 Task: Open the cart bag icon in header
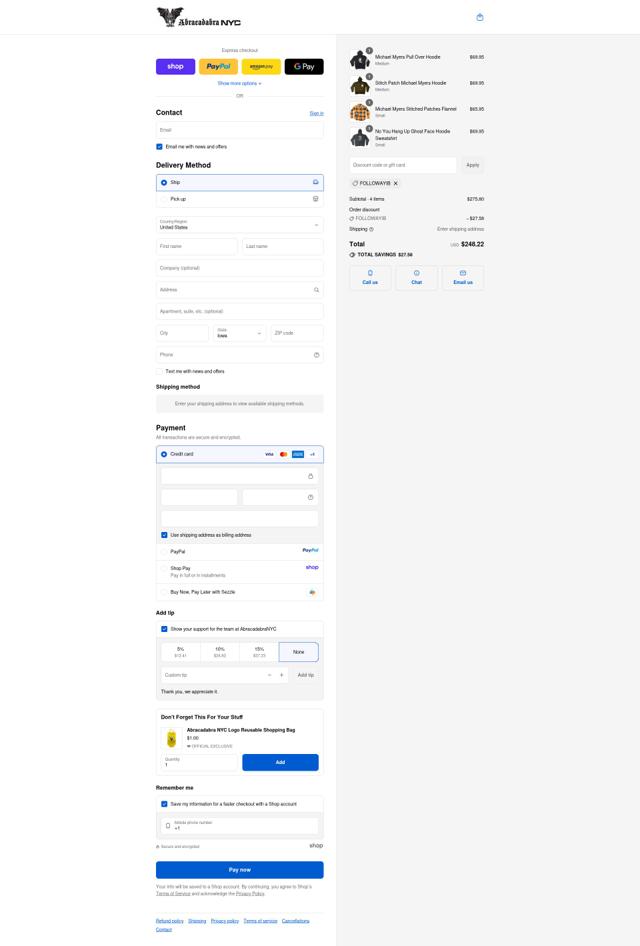click(480, 17)
